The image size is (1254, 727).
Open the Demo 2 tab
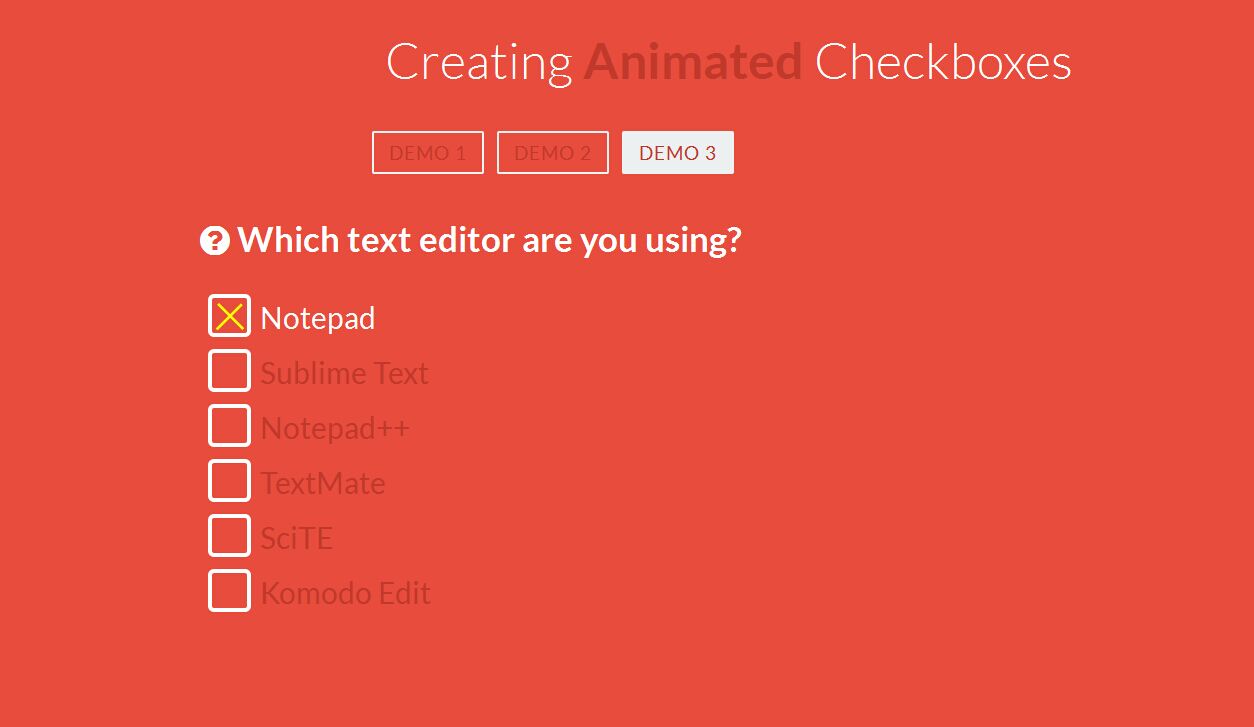[553, 153]
